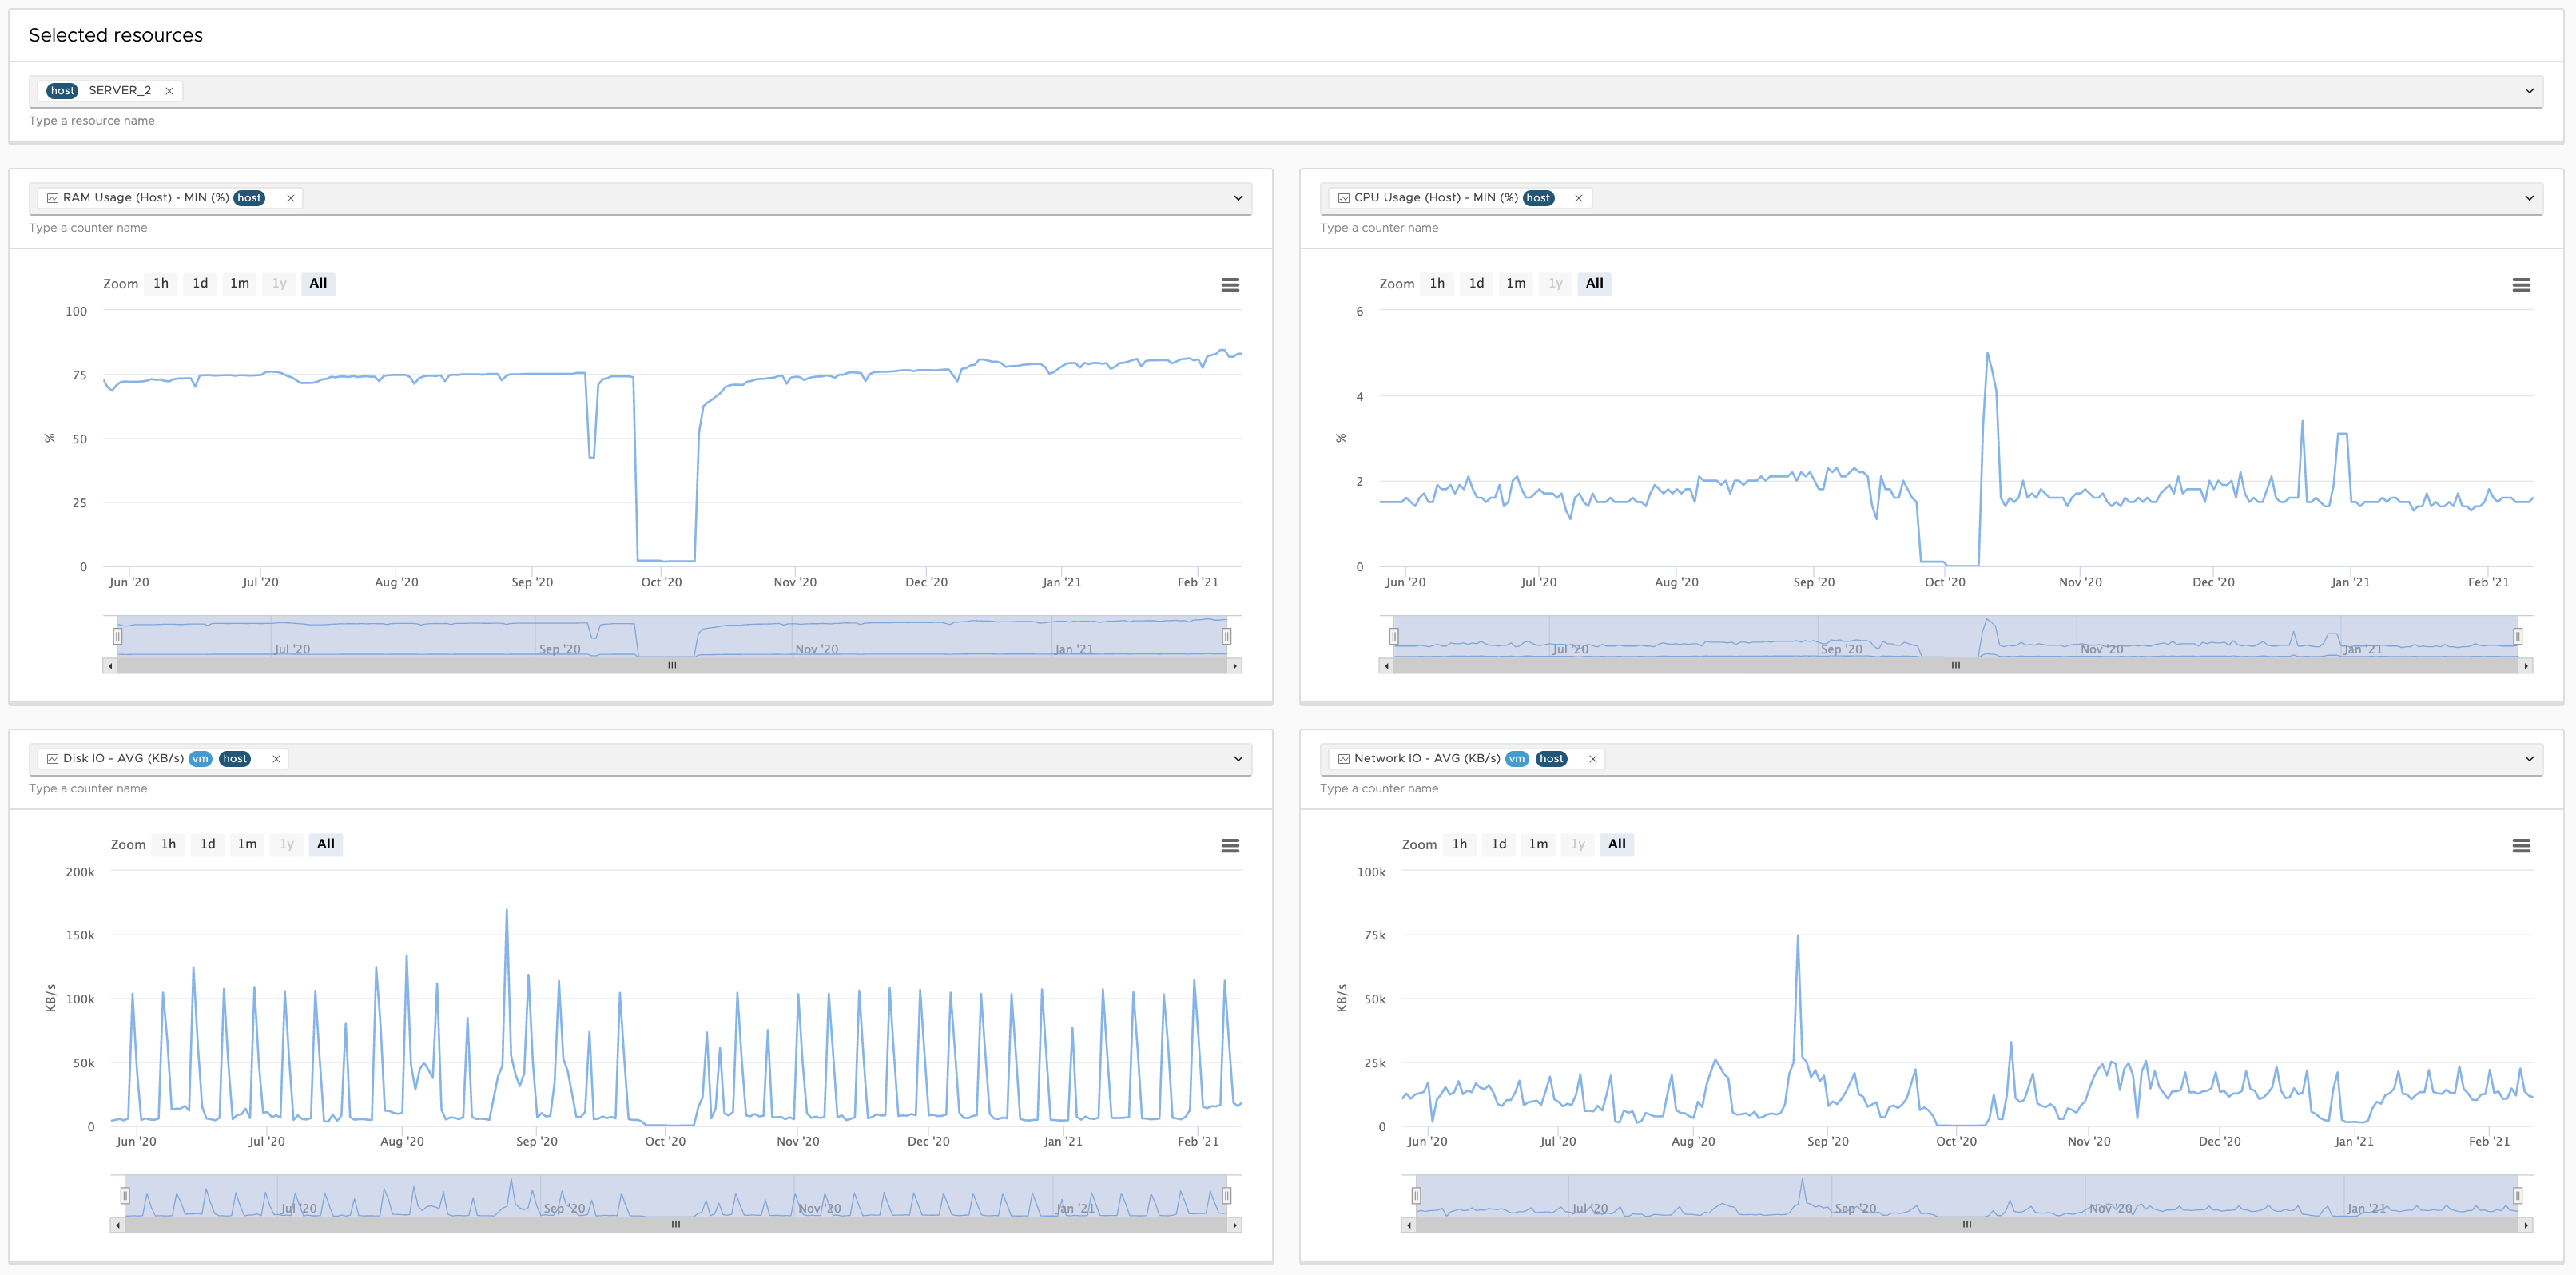Remove the CPU Usage (Host) counter tag
The image size is (2576, 1275).
pyautogui.click(x=1578, y=198)
